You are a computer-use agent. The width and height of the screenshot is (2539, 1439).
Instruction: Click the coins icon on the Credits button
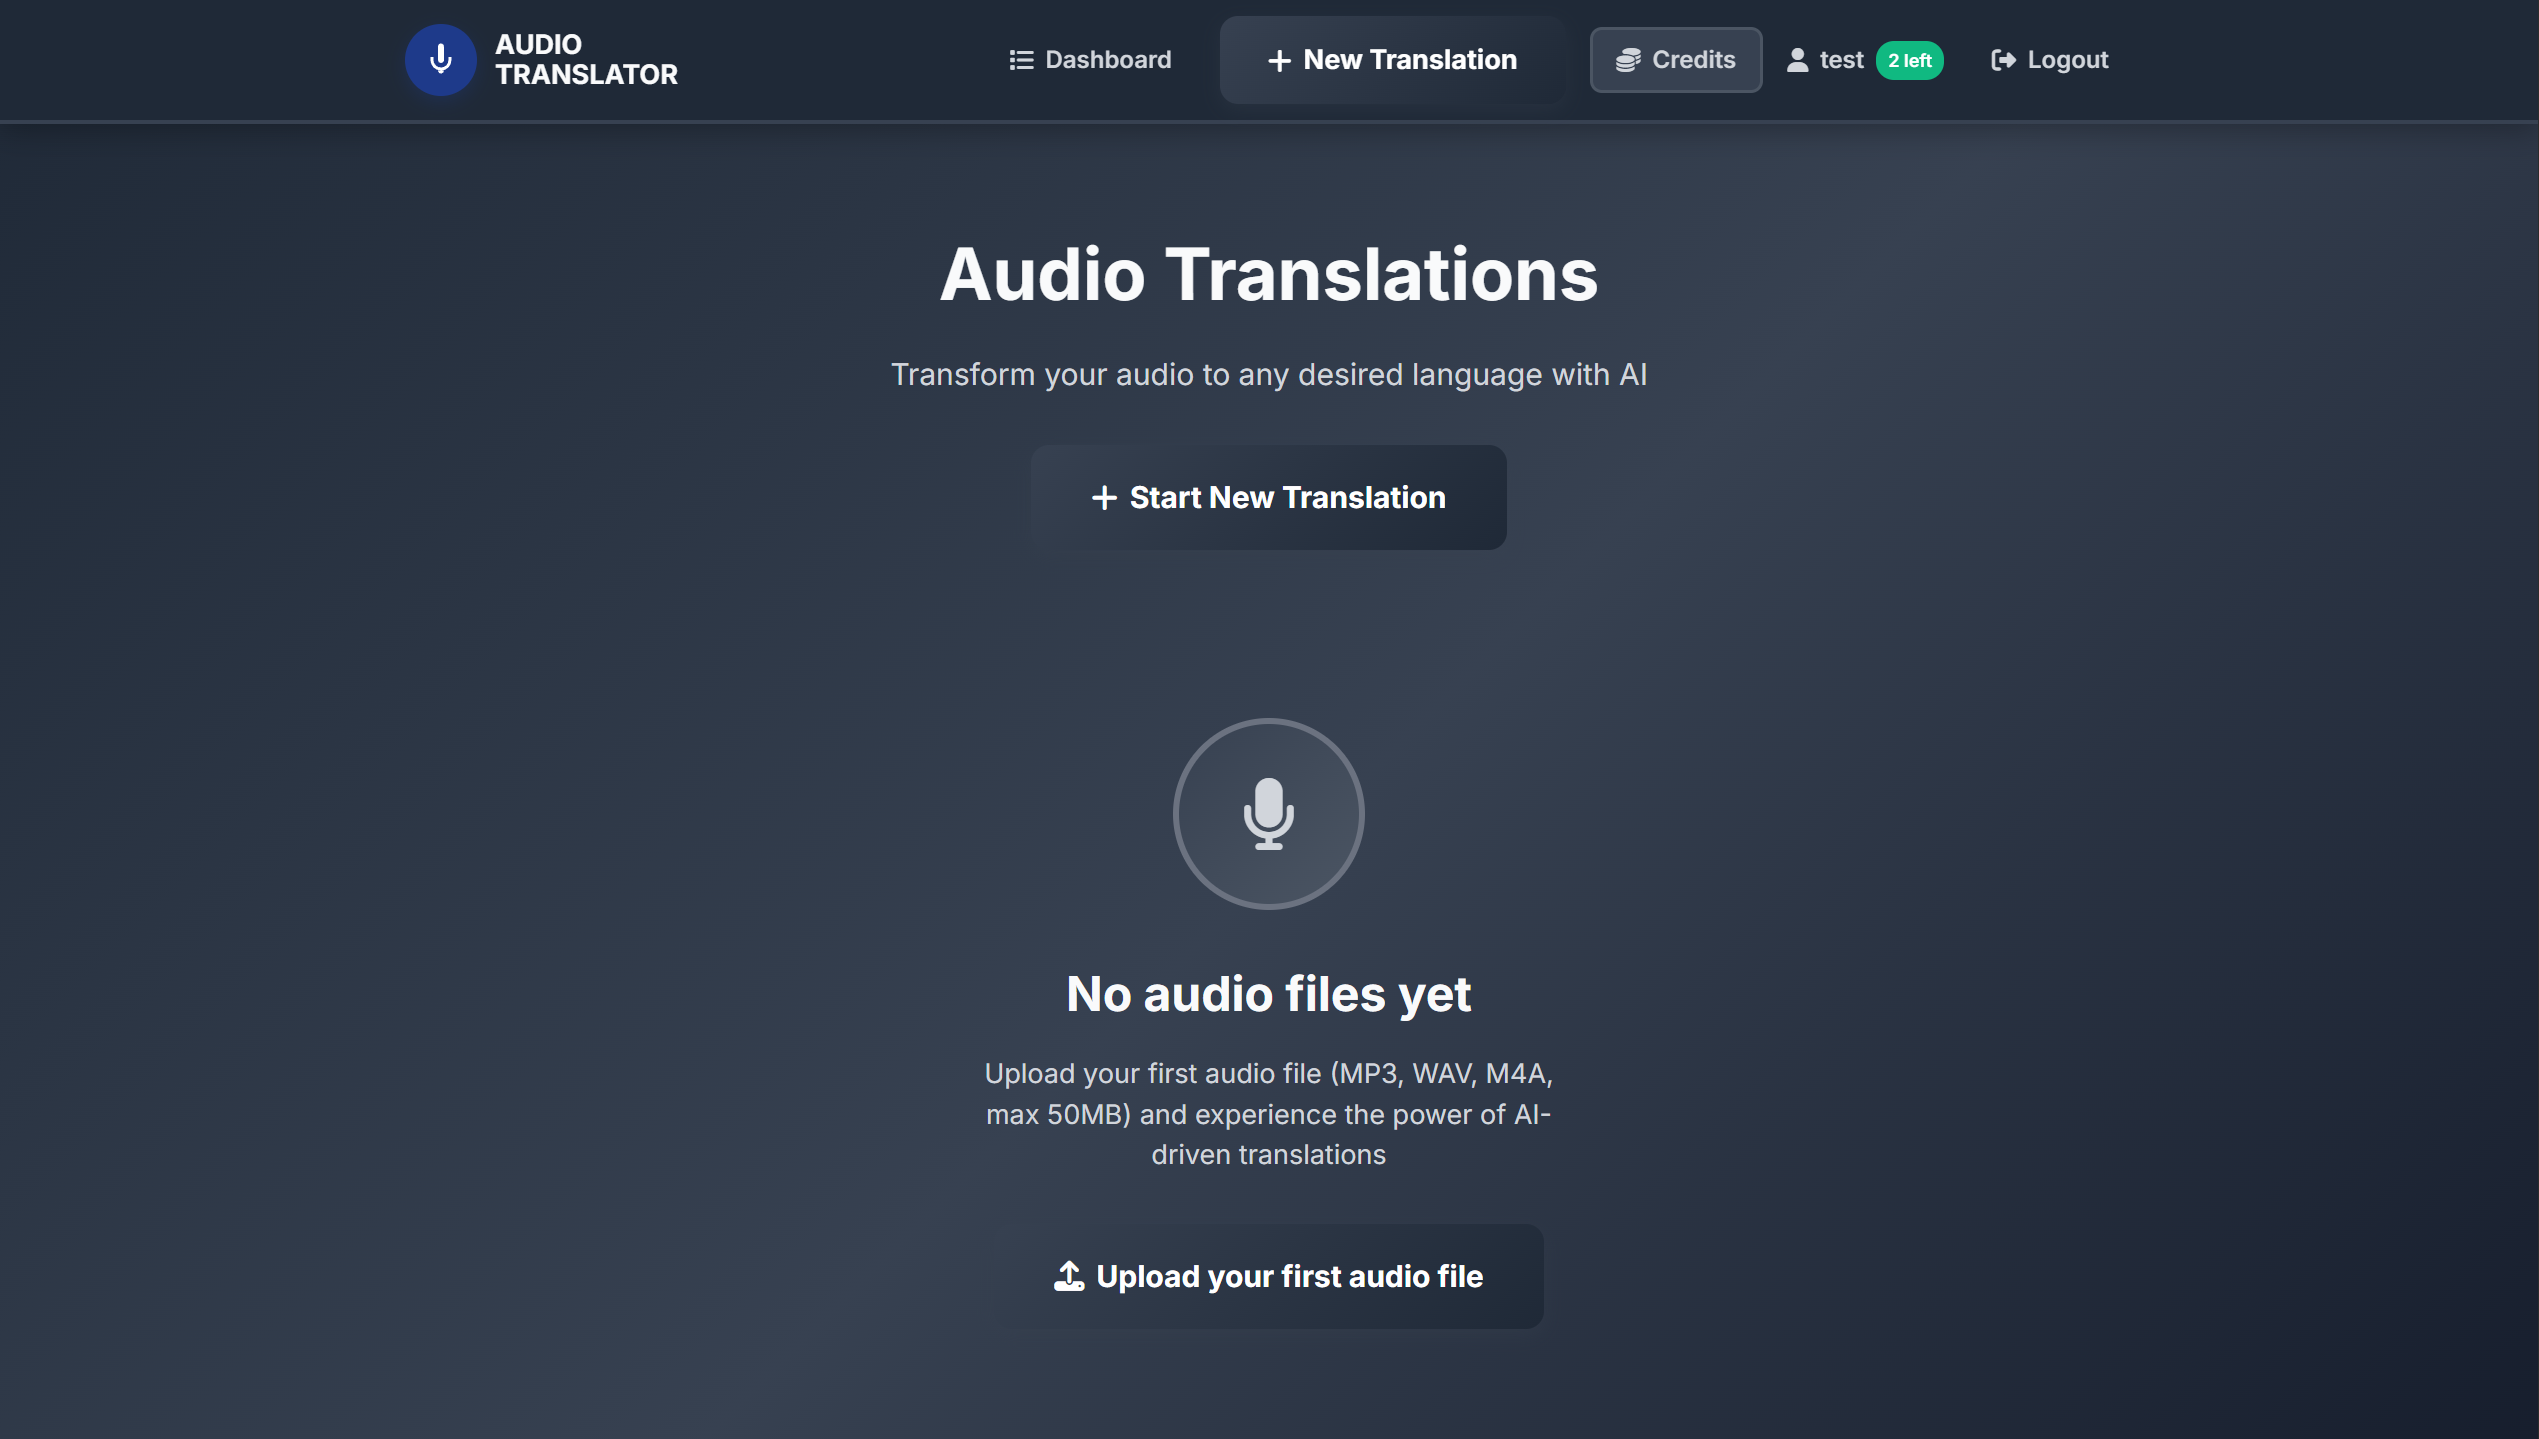pyautogui.click(x=1627, y=60)
